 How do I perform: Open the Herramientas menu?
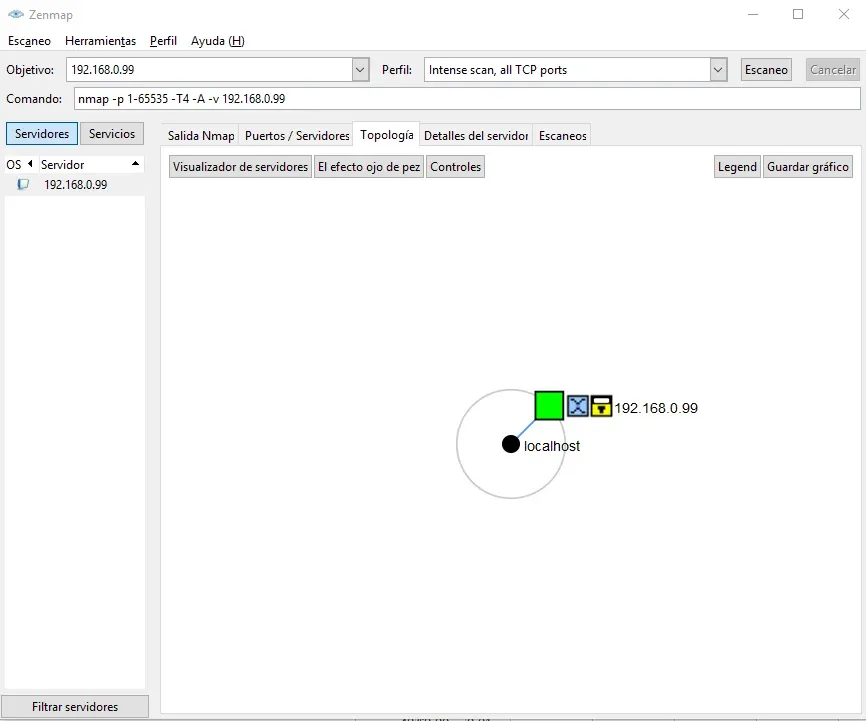[101, 41]
